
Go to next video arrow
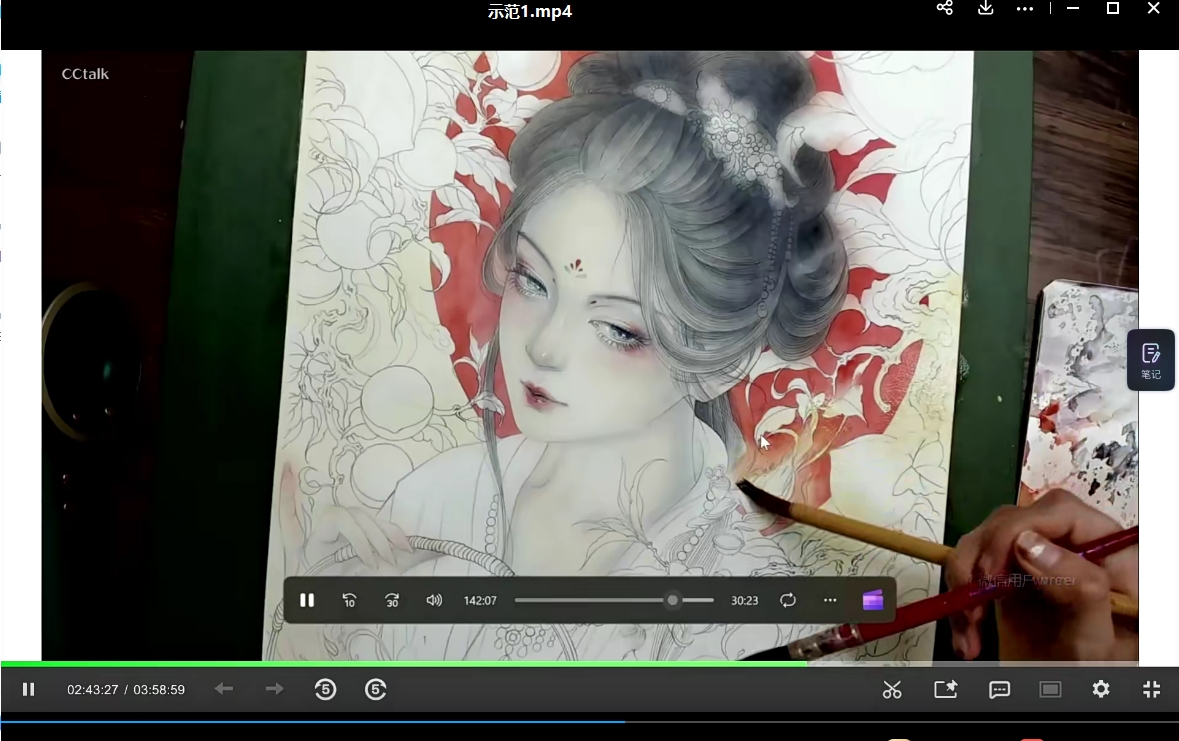click(274, 689)
